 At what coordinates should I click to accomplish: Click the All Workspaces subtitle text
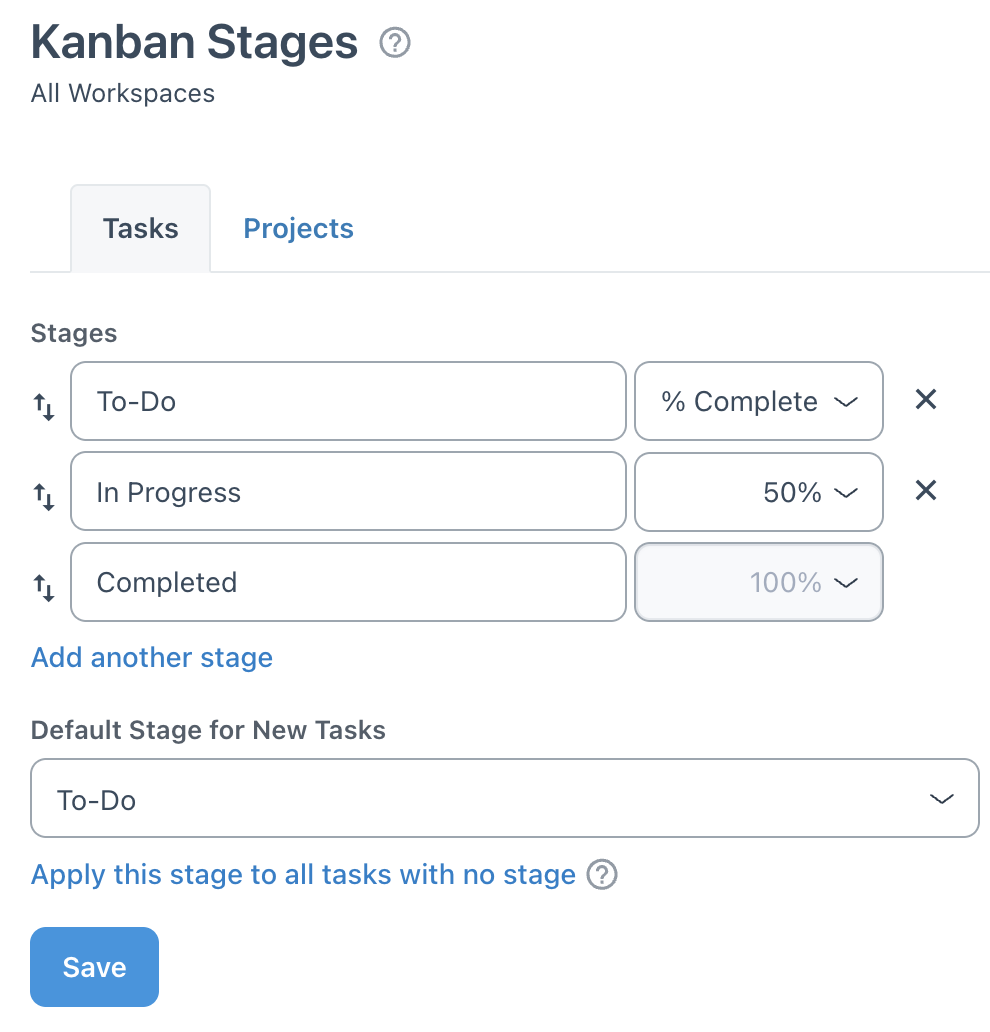[123, 94]
